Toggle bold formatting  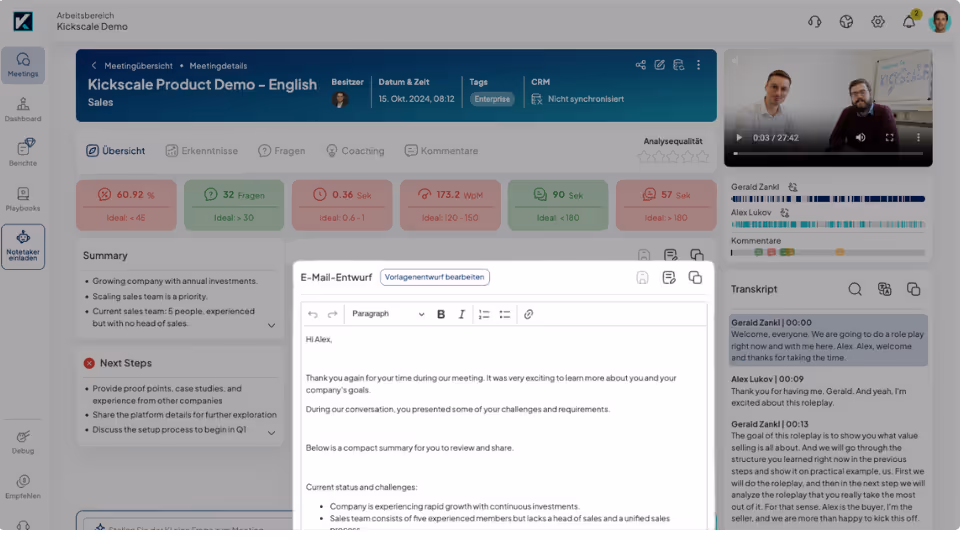(x=441, y=314)
